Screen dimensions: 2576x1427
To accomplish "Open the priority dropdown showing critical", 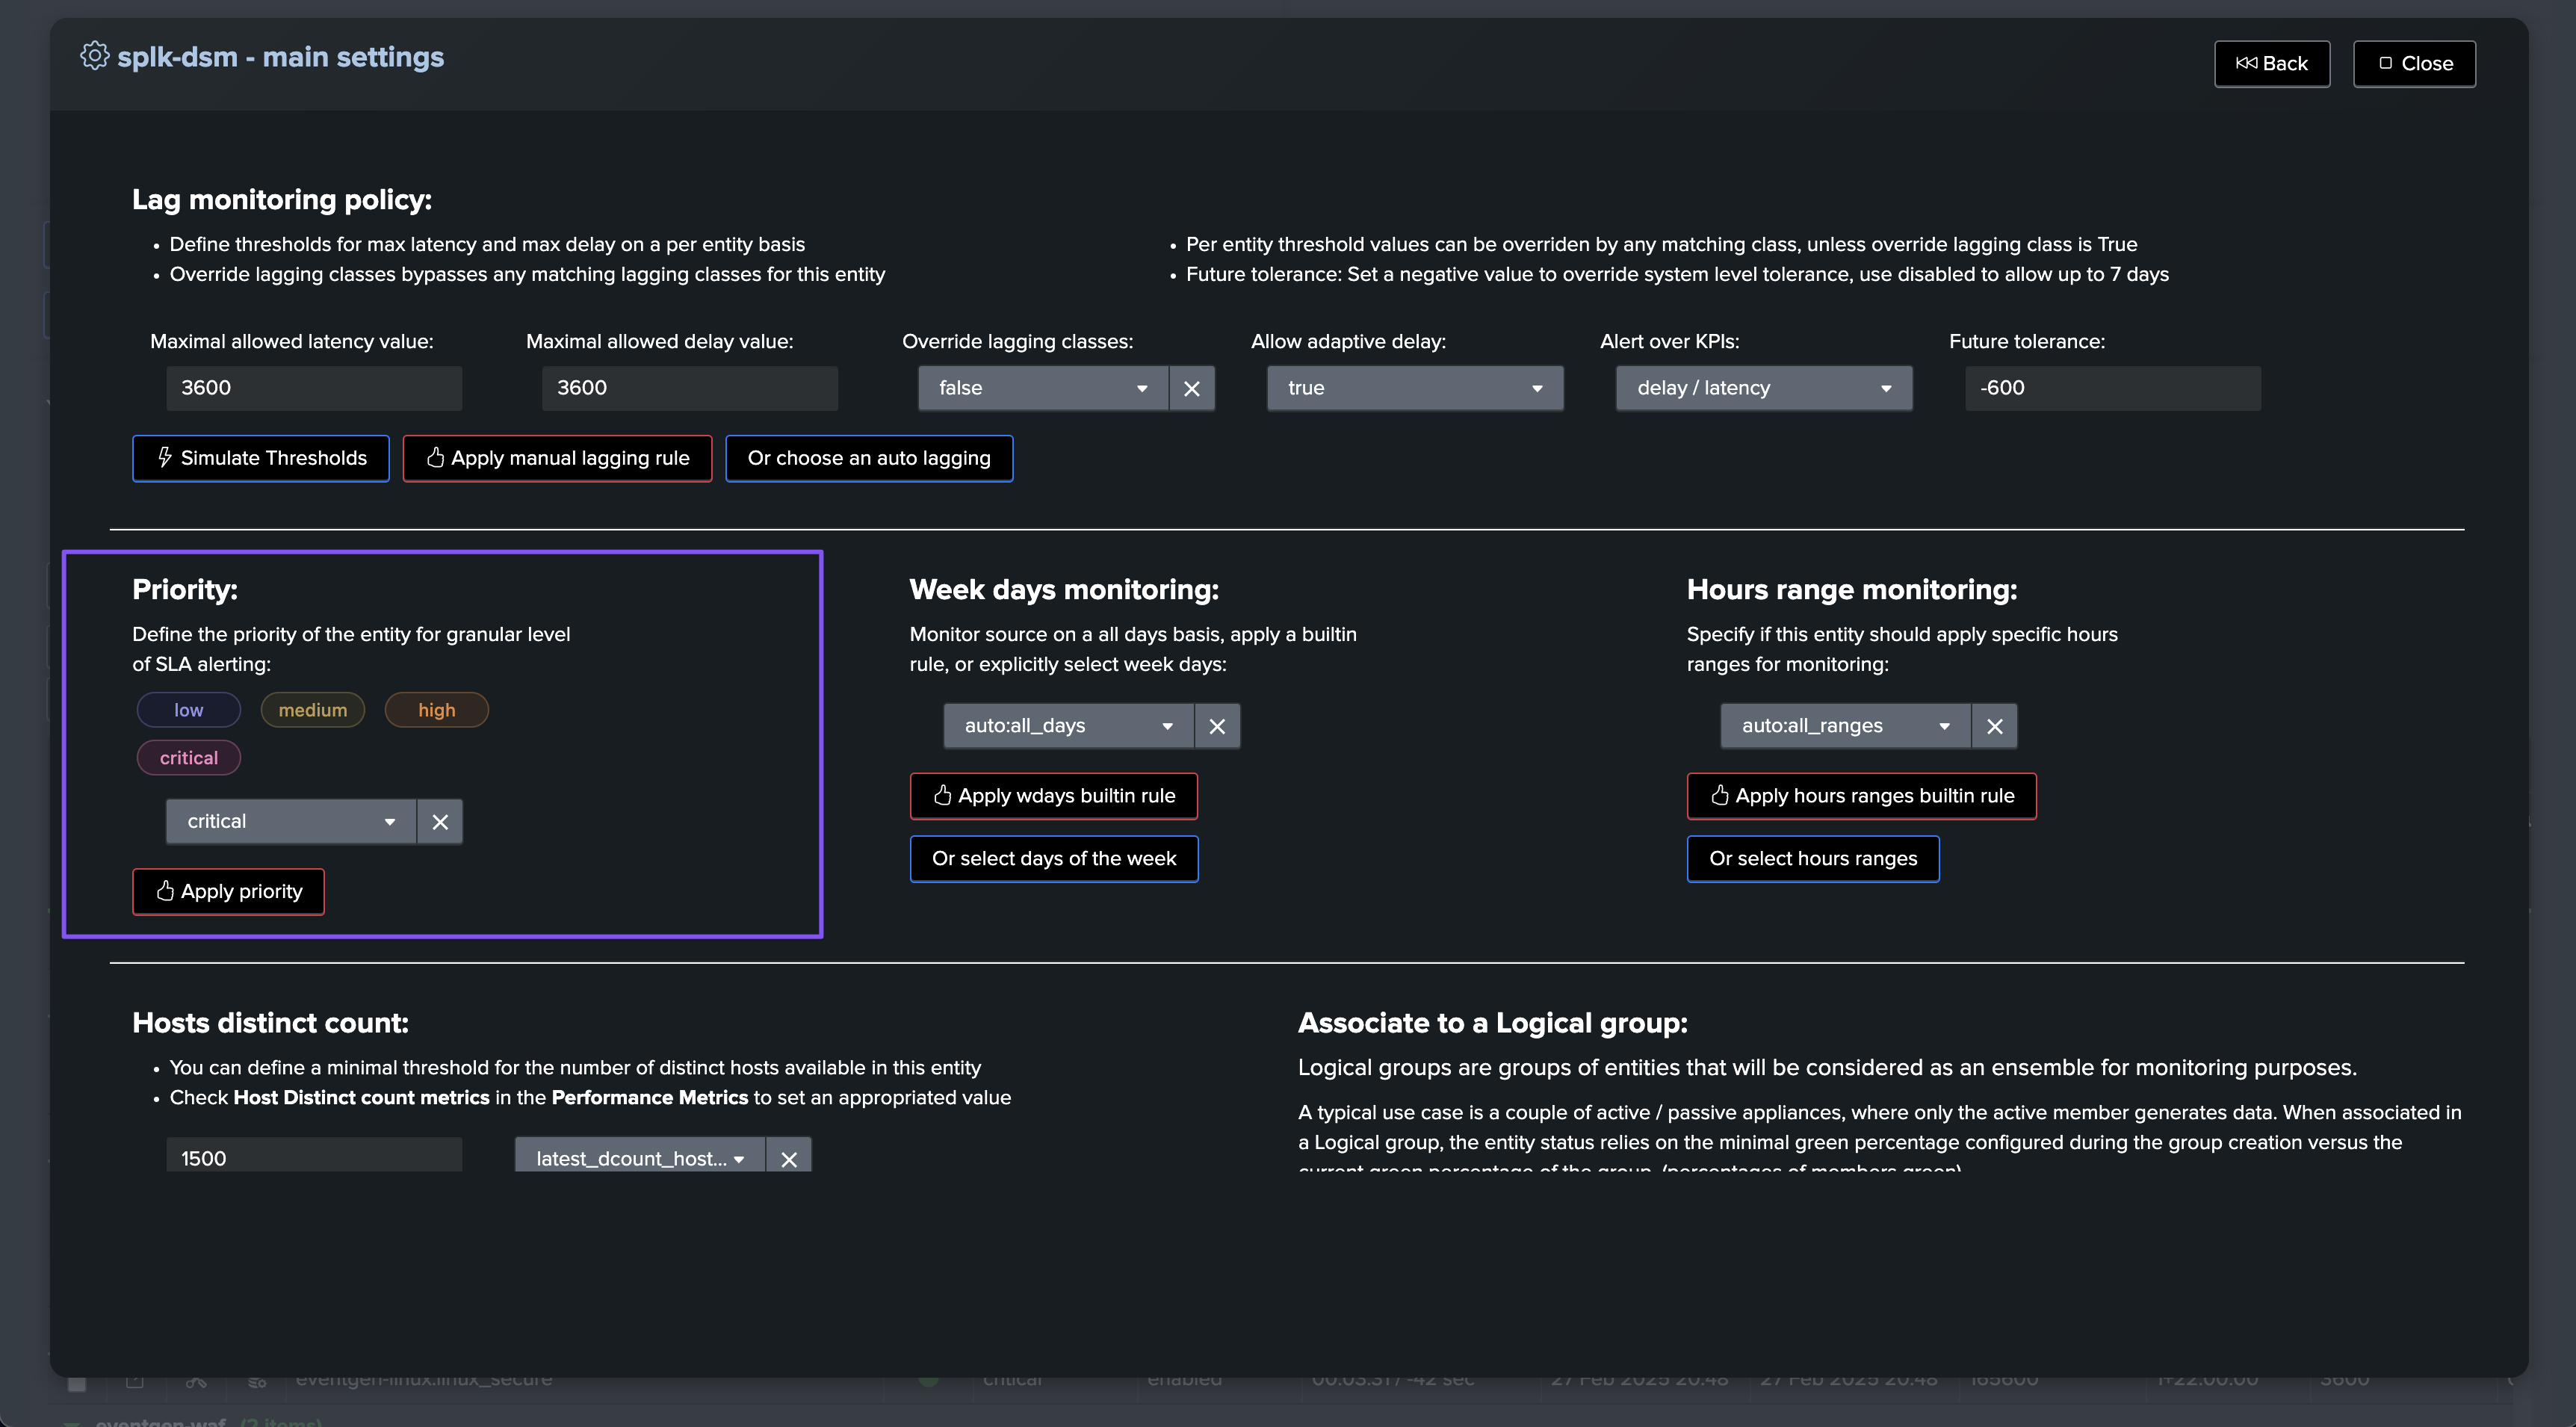I will point(291,821).
